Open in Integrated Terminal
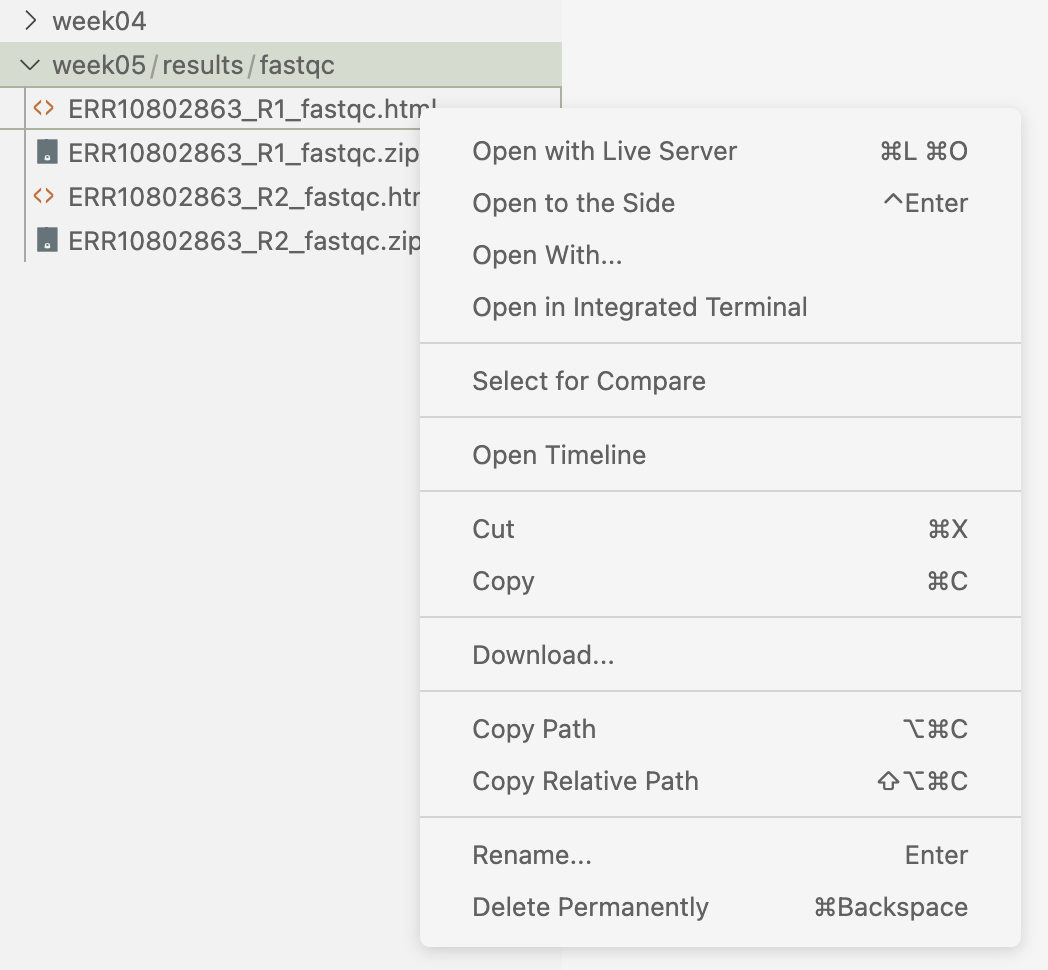This screenshot has height=970, width=1048. pyautogui.click(x=639, y=307)
